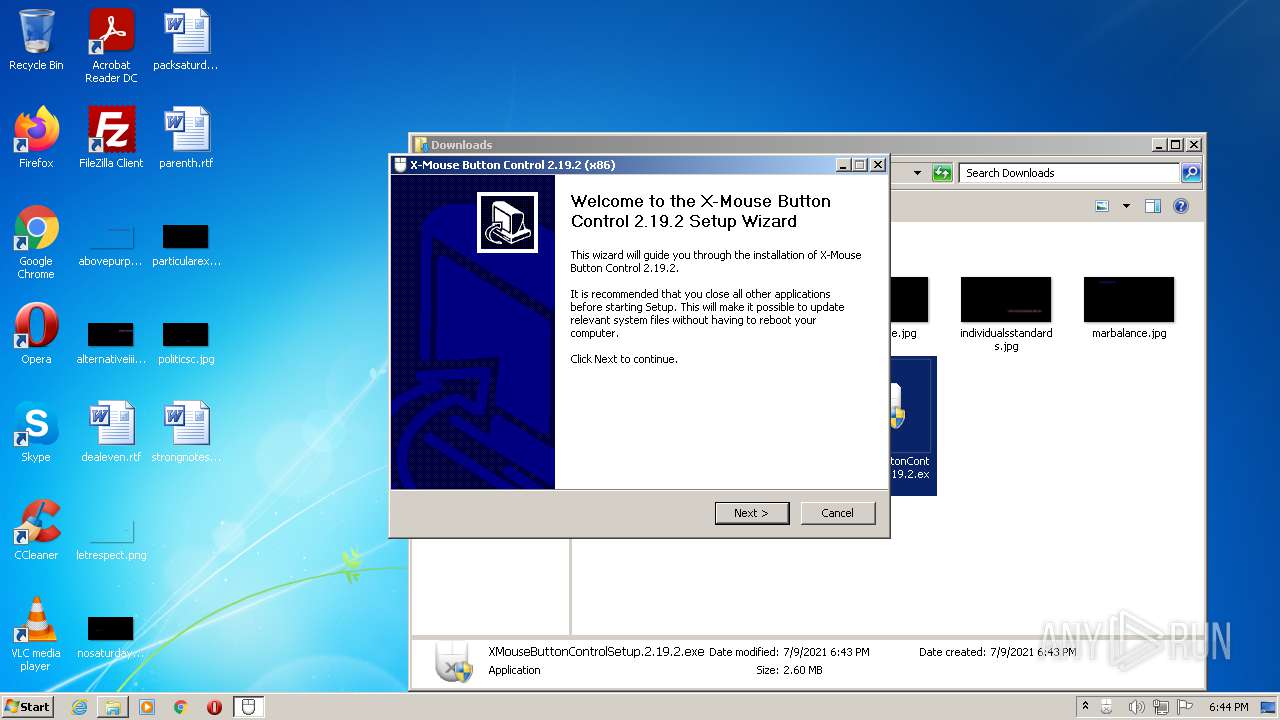The image size is (1280, 720).
Task: Open the address bar history dropdown
Action: coord(917,173)
